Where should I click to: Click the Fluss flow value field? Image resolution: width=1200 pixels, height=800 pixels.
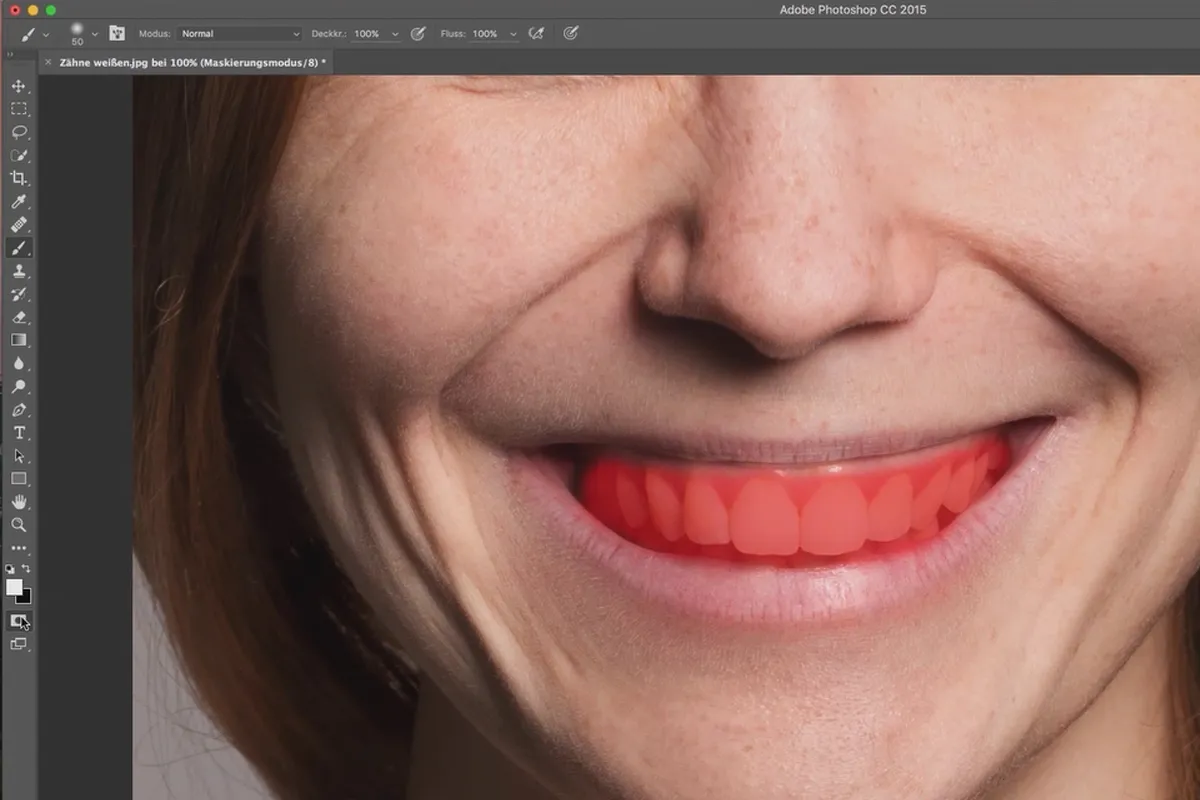tap(486, 34)
